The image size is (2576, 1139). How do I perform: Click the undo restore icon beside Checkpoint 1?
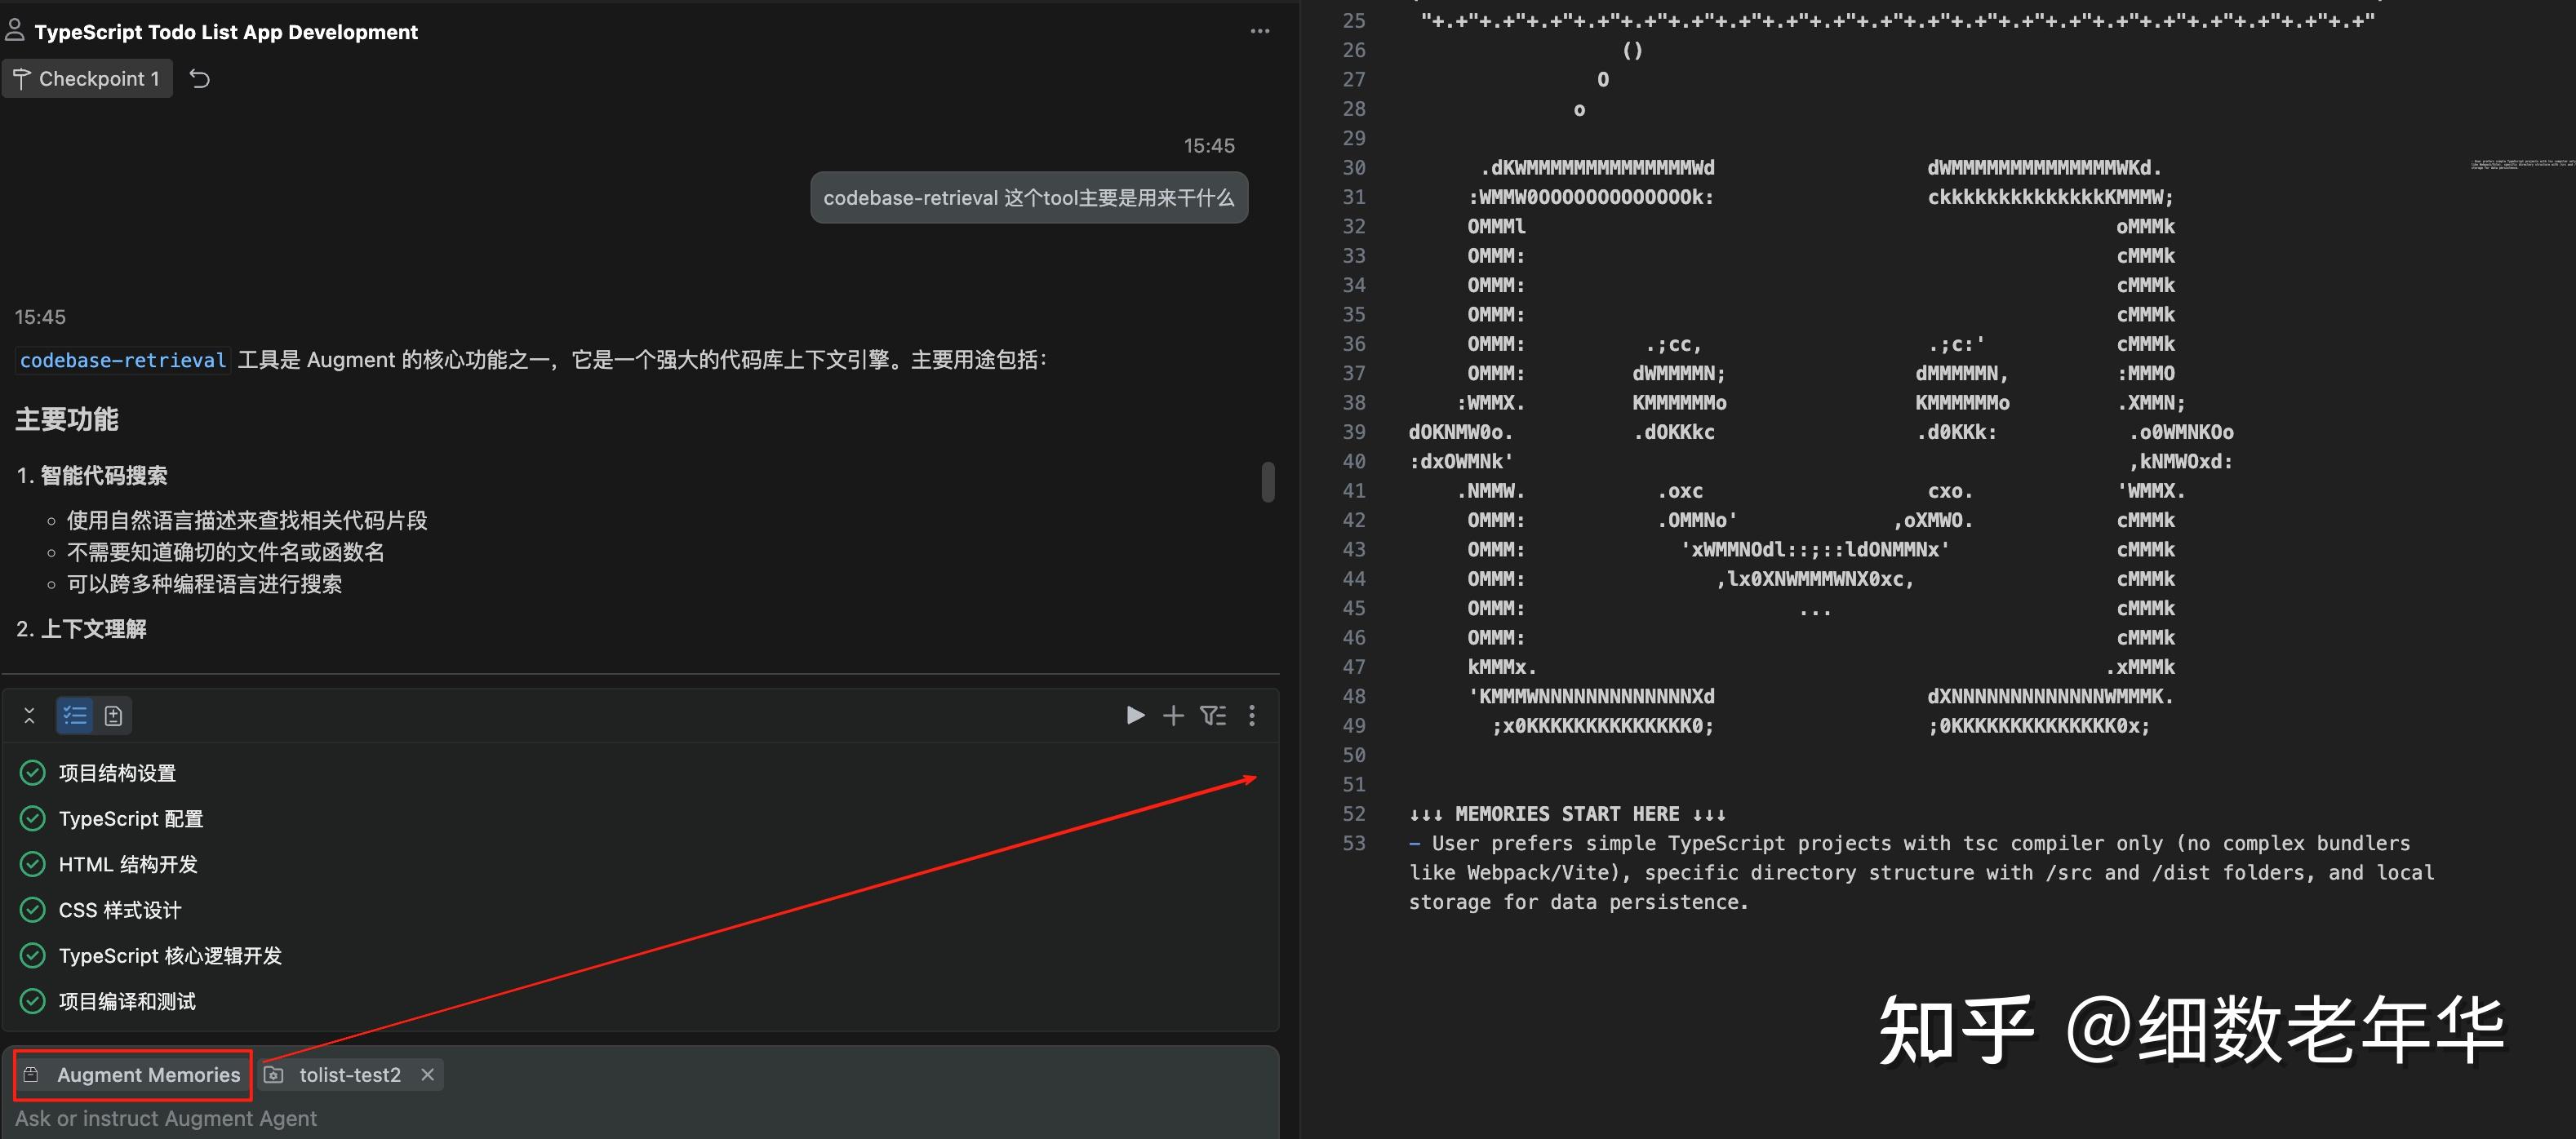point(199,78)
